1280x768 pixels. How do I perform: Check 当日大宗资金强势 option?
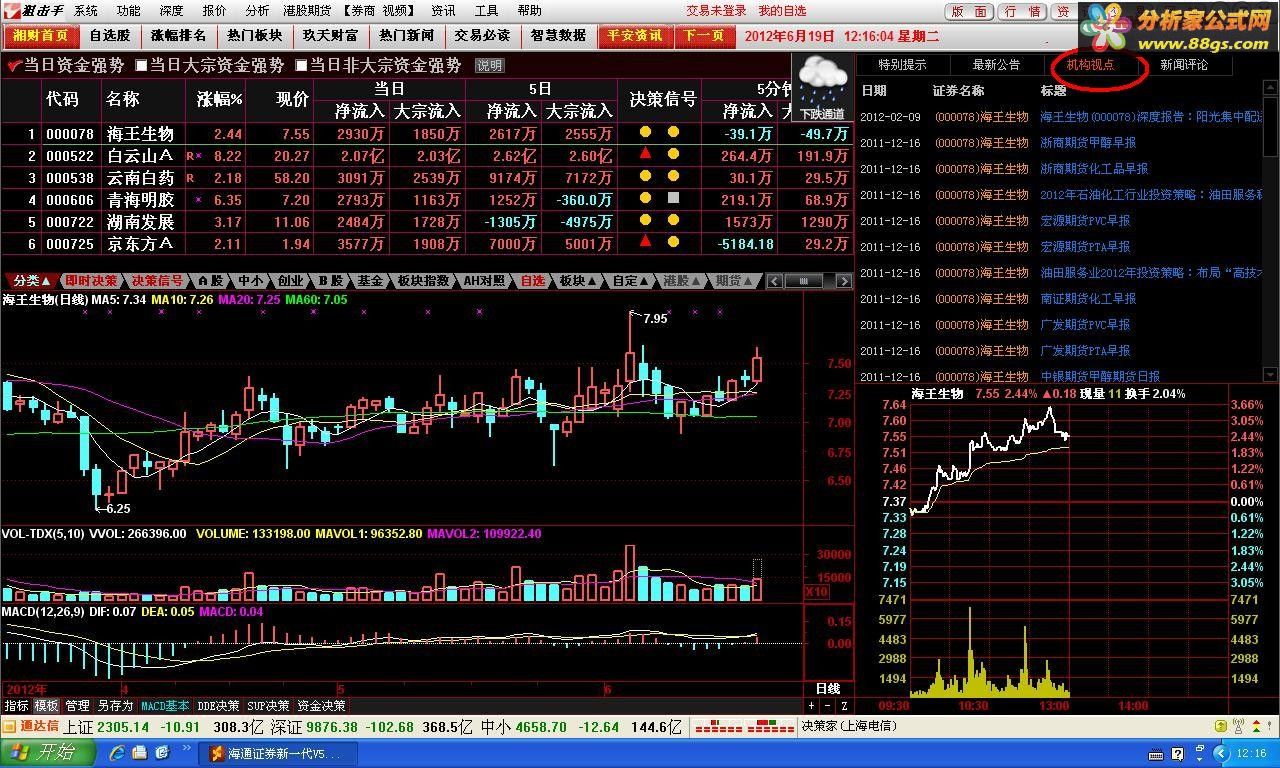tap(209, 65)
